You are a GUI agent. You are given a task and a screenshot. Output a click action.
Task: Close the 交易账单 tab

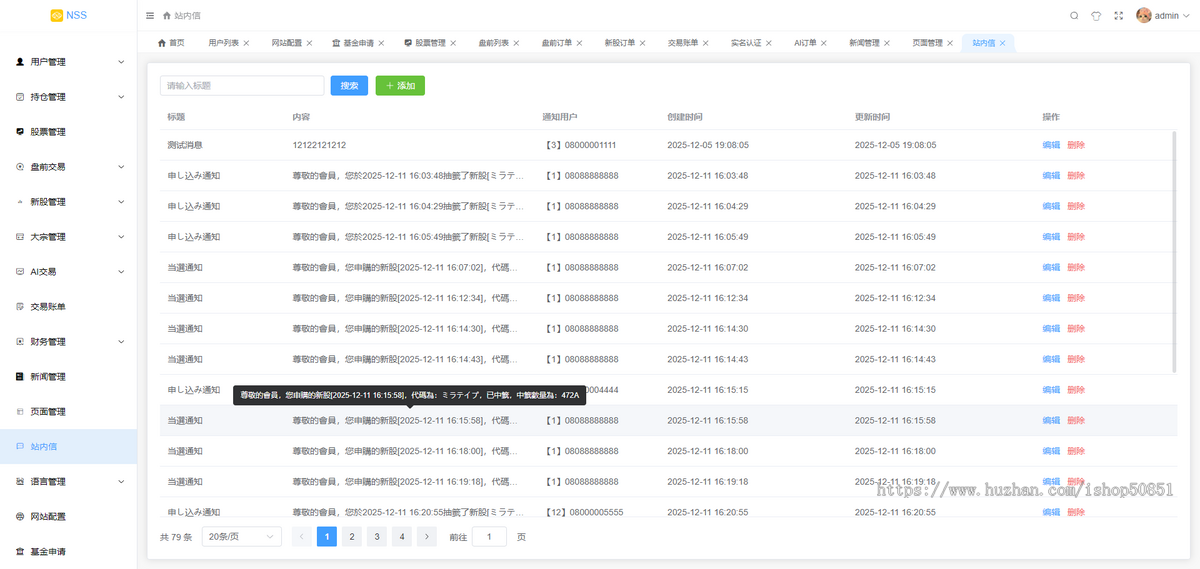(x=706, y=43)
